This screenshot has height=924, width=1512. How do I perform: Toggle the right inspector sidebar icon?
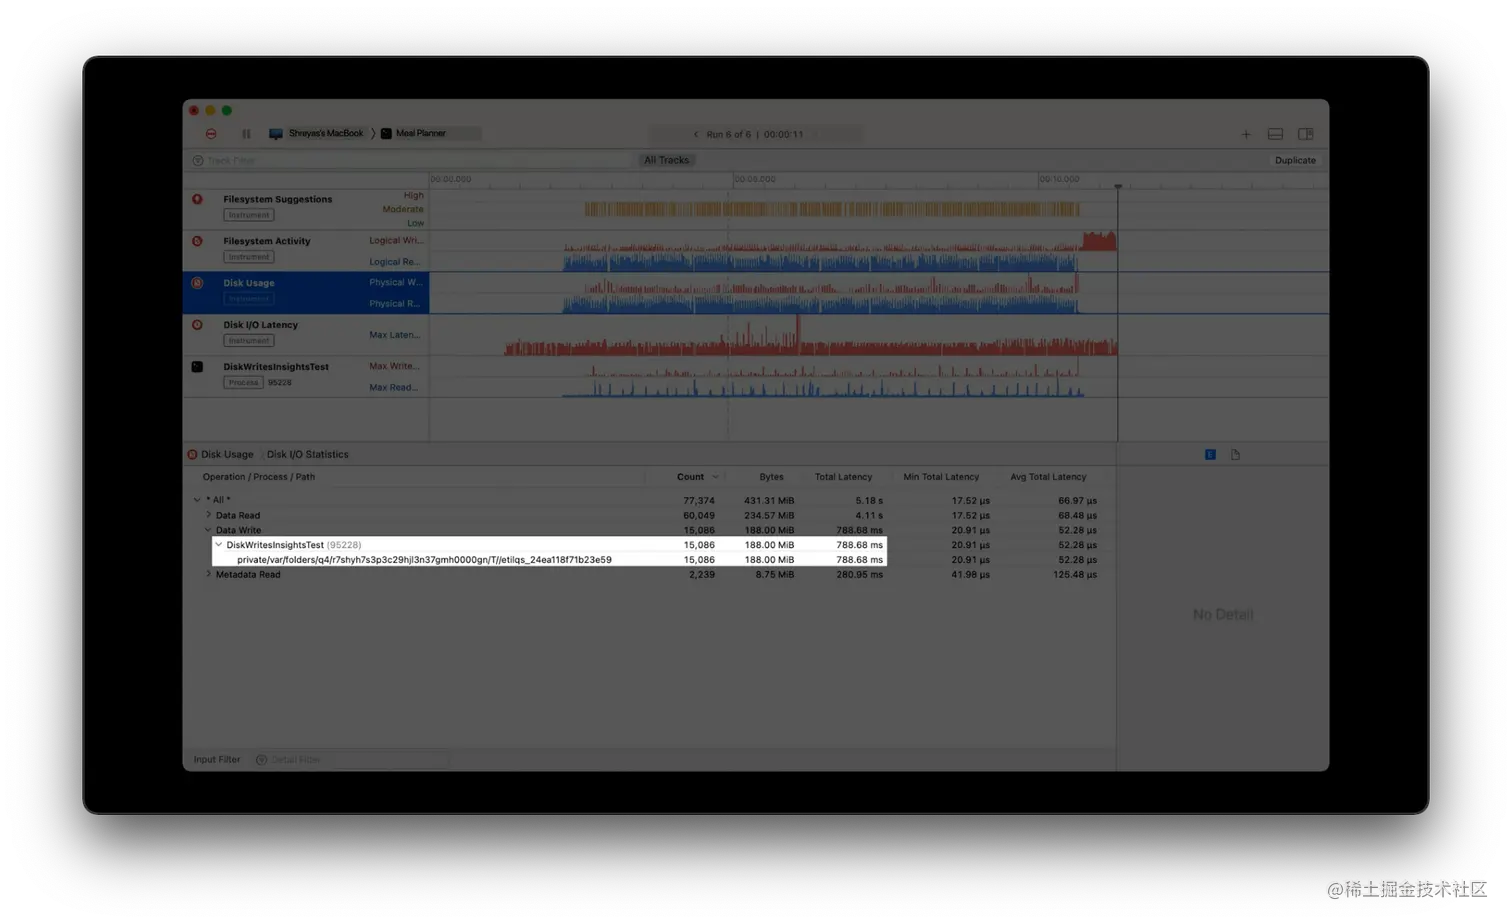pyautogui.click(x=1306, y=134)
